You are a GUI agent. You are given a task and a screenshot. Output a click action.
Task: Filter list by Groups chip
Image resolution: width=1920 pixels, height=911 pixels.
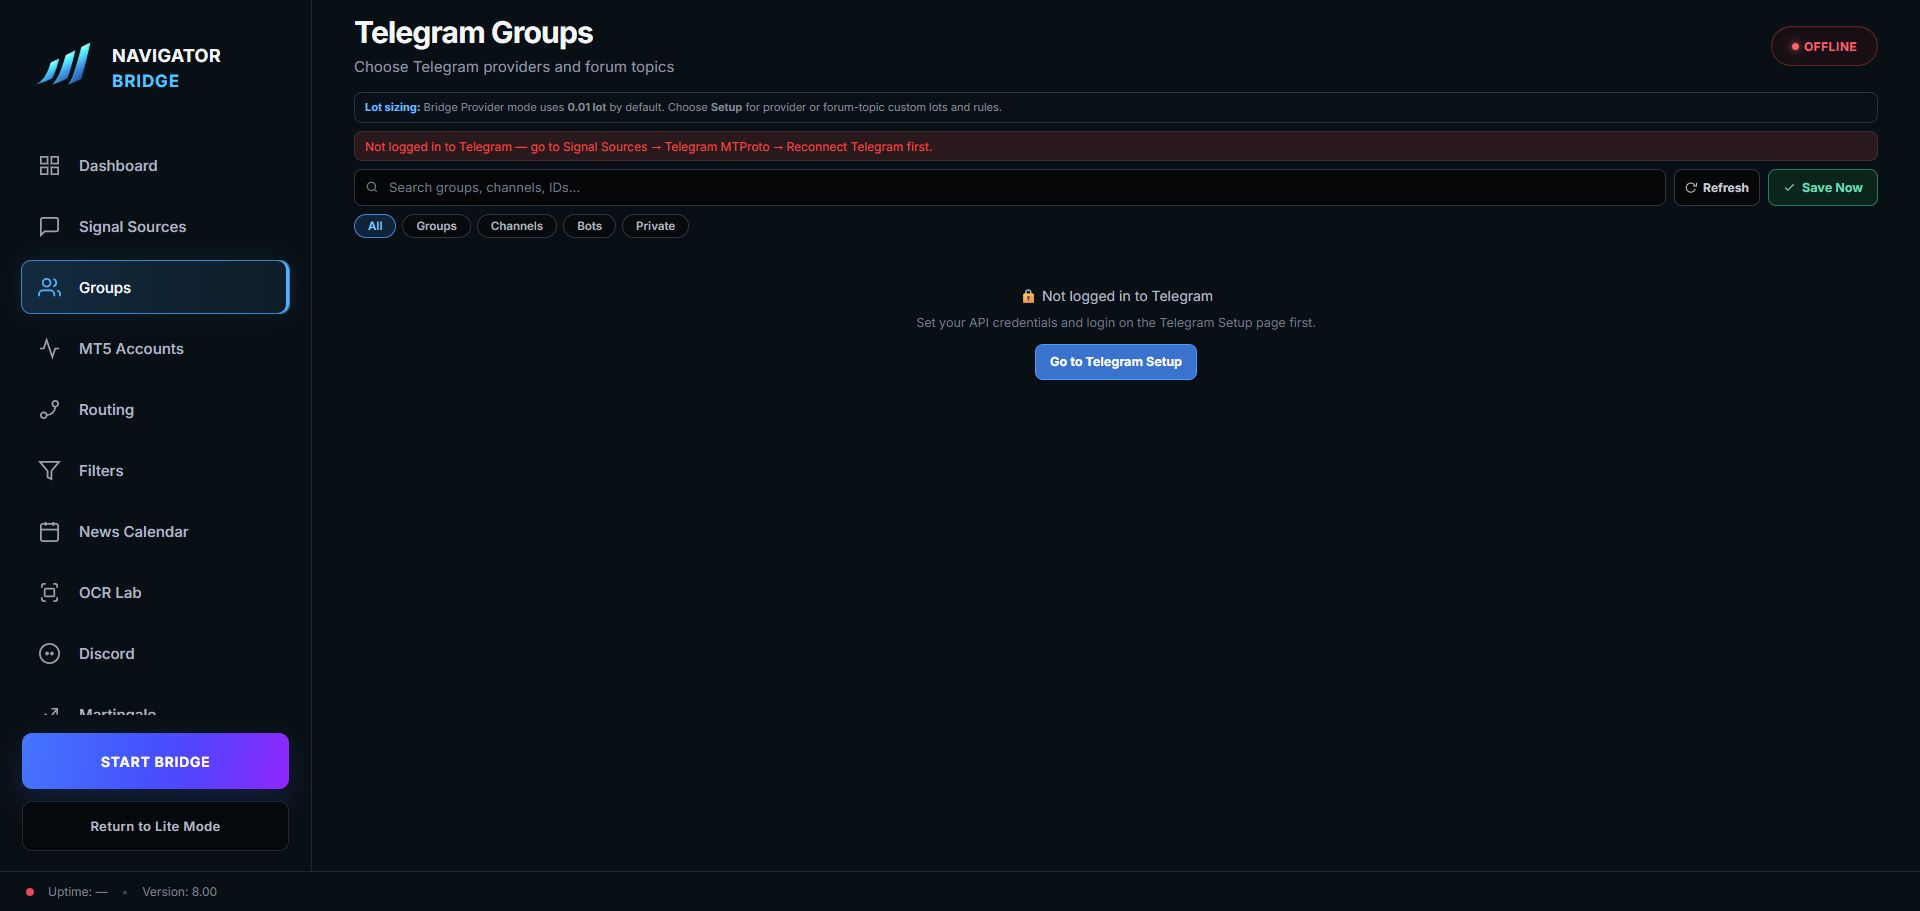coord(436,226)
